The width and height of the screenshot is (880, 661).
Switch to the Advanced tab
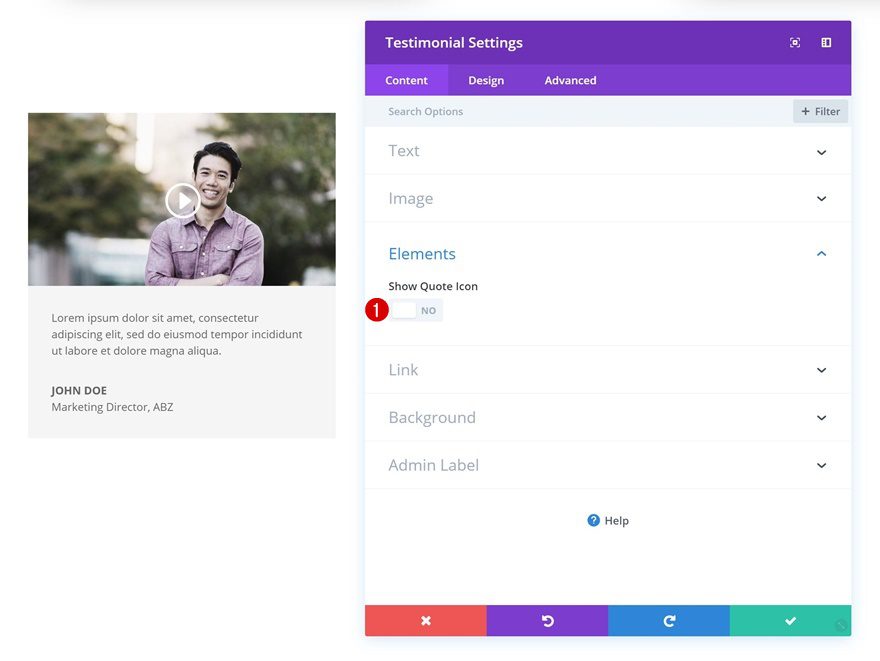point(569,80)
